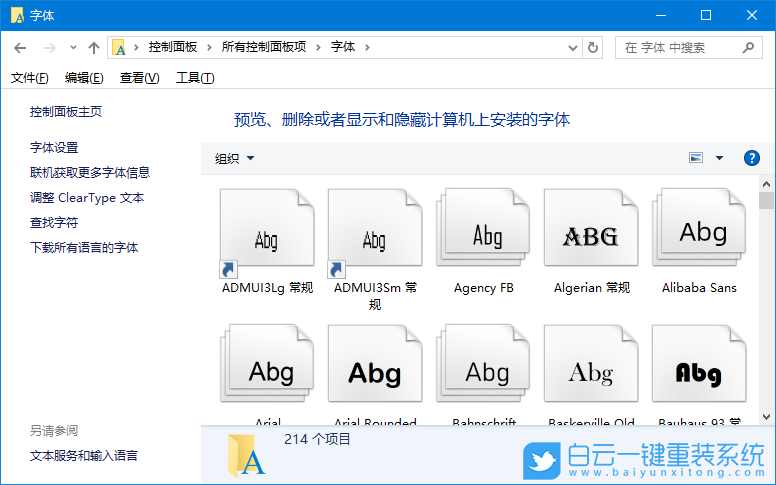The height and width of the screenshot is (485, 776).
Task: Select the Agency FB font family icon
Action: click(x=483, y=228)
